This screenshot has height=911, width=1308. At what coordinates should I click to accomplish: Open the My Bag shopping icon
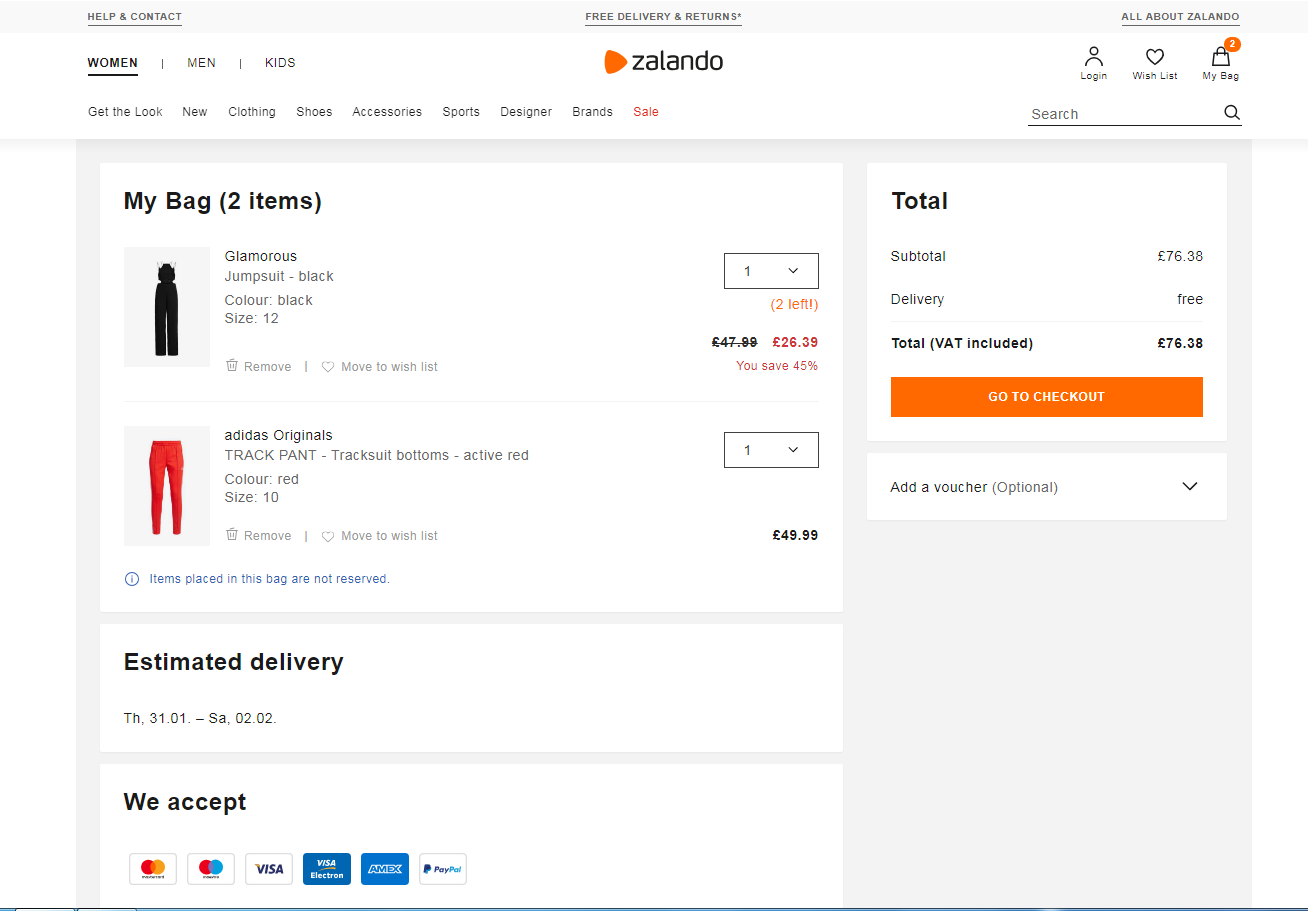1220,57
